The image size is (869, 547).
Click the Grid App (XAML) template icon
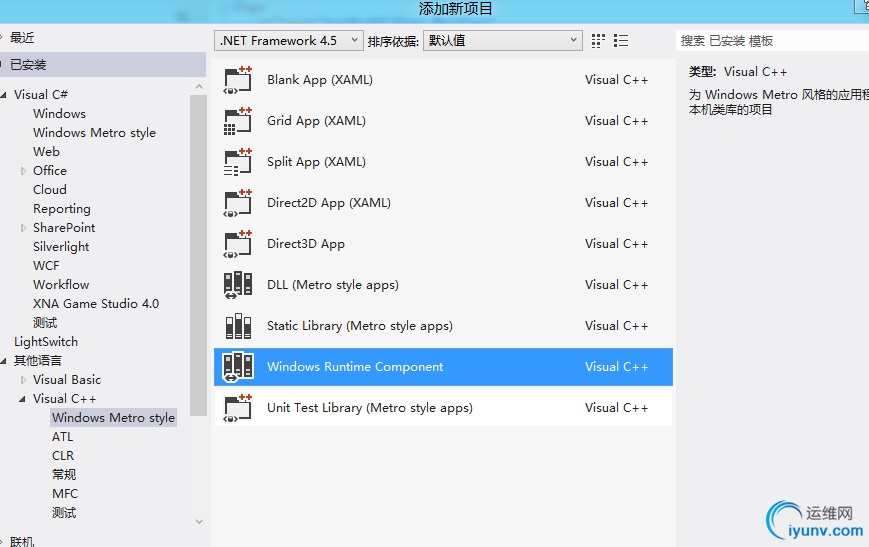238,121
